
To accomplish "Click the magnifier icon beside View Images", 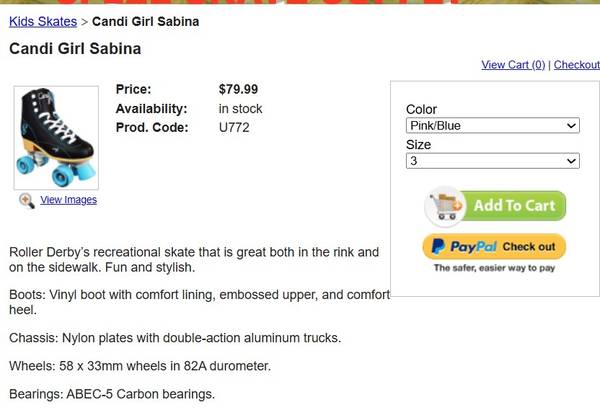I will click(27, 200).
